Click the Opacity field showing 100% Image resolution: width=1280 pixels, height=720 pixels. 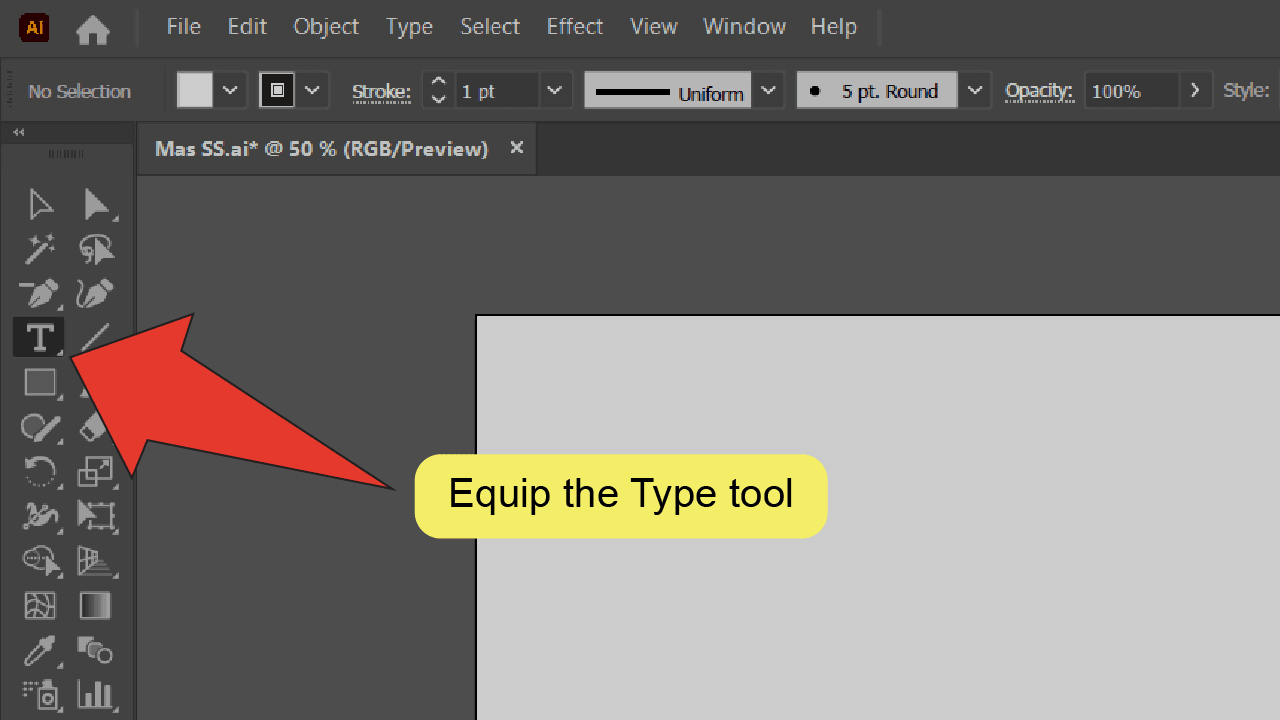(x=1131, y=91)
